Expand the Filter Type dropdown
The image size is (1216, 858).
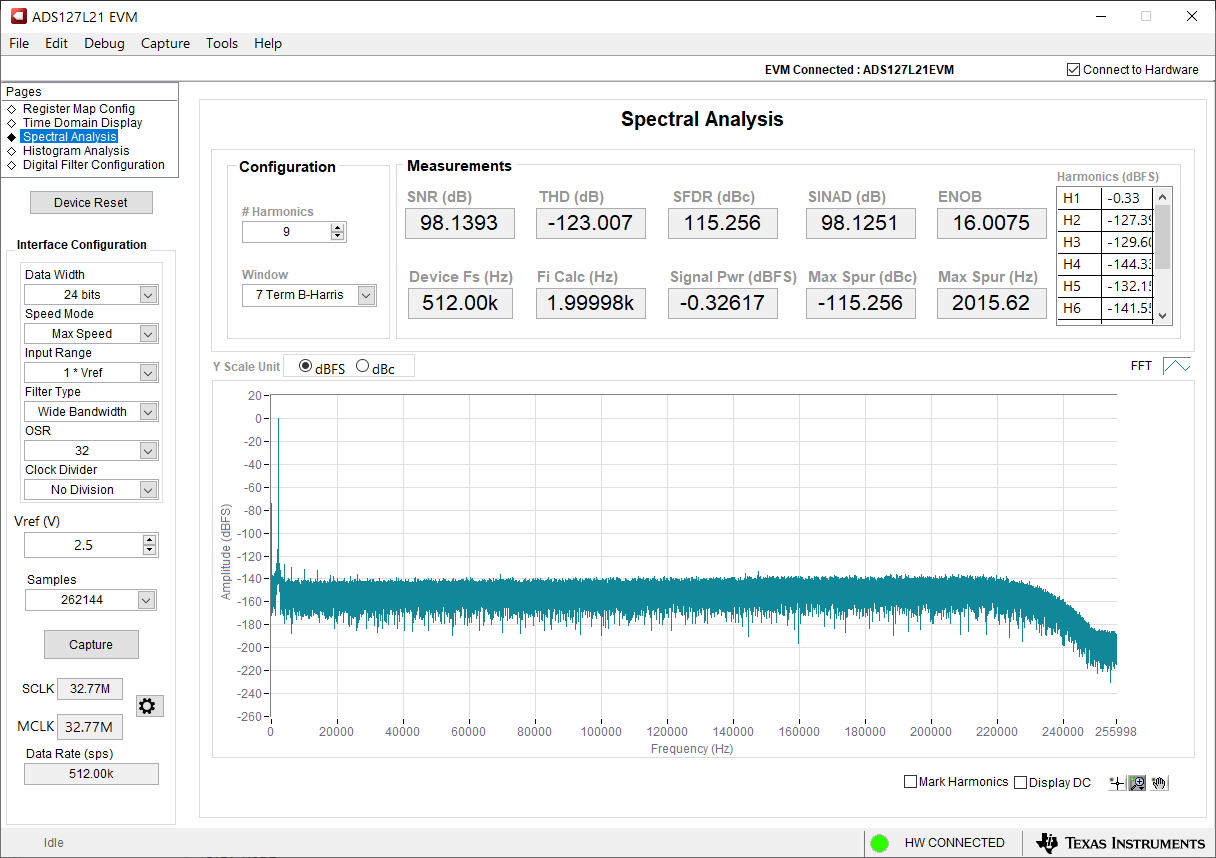148,412
